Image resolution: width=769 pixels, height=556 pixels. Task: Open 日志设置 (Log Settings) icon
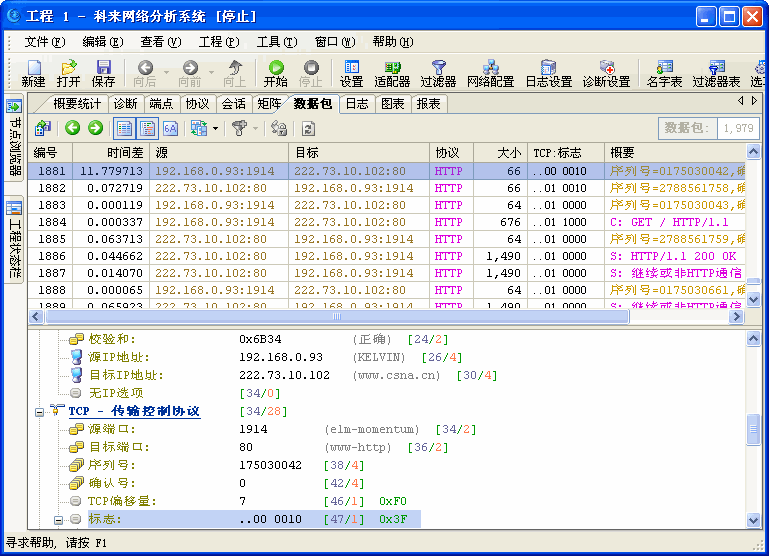pyautogui.click(x=548, y=72)
